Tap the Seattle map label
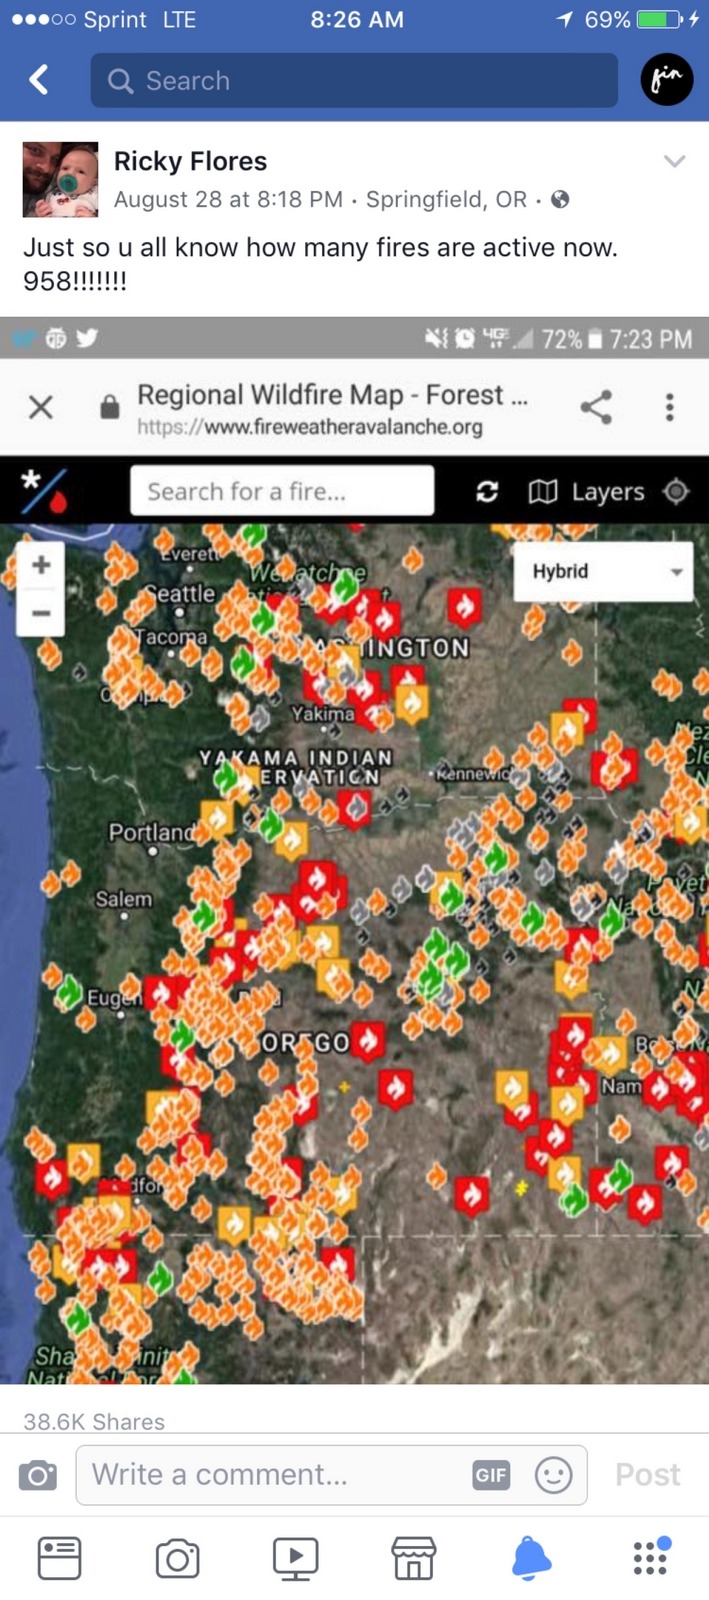Screen dimensions: 709x1600 181,594
